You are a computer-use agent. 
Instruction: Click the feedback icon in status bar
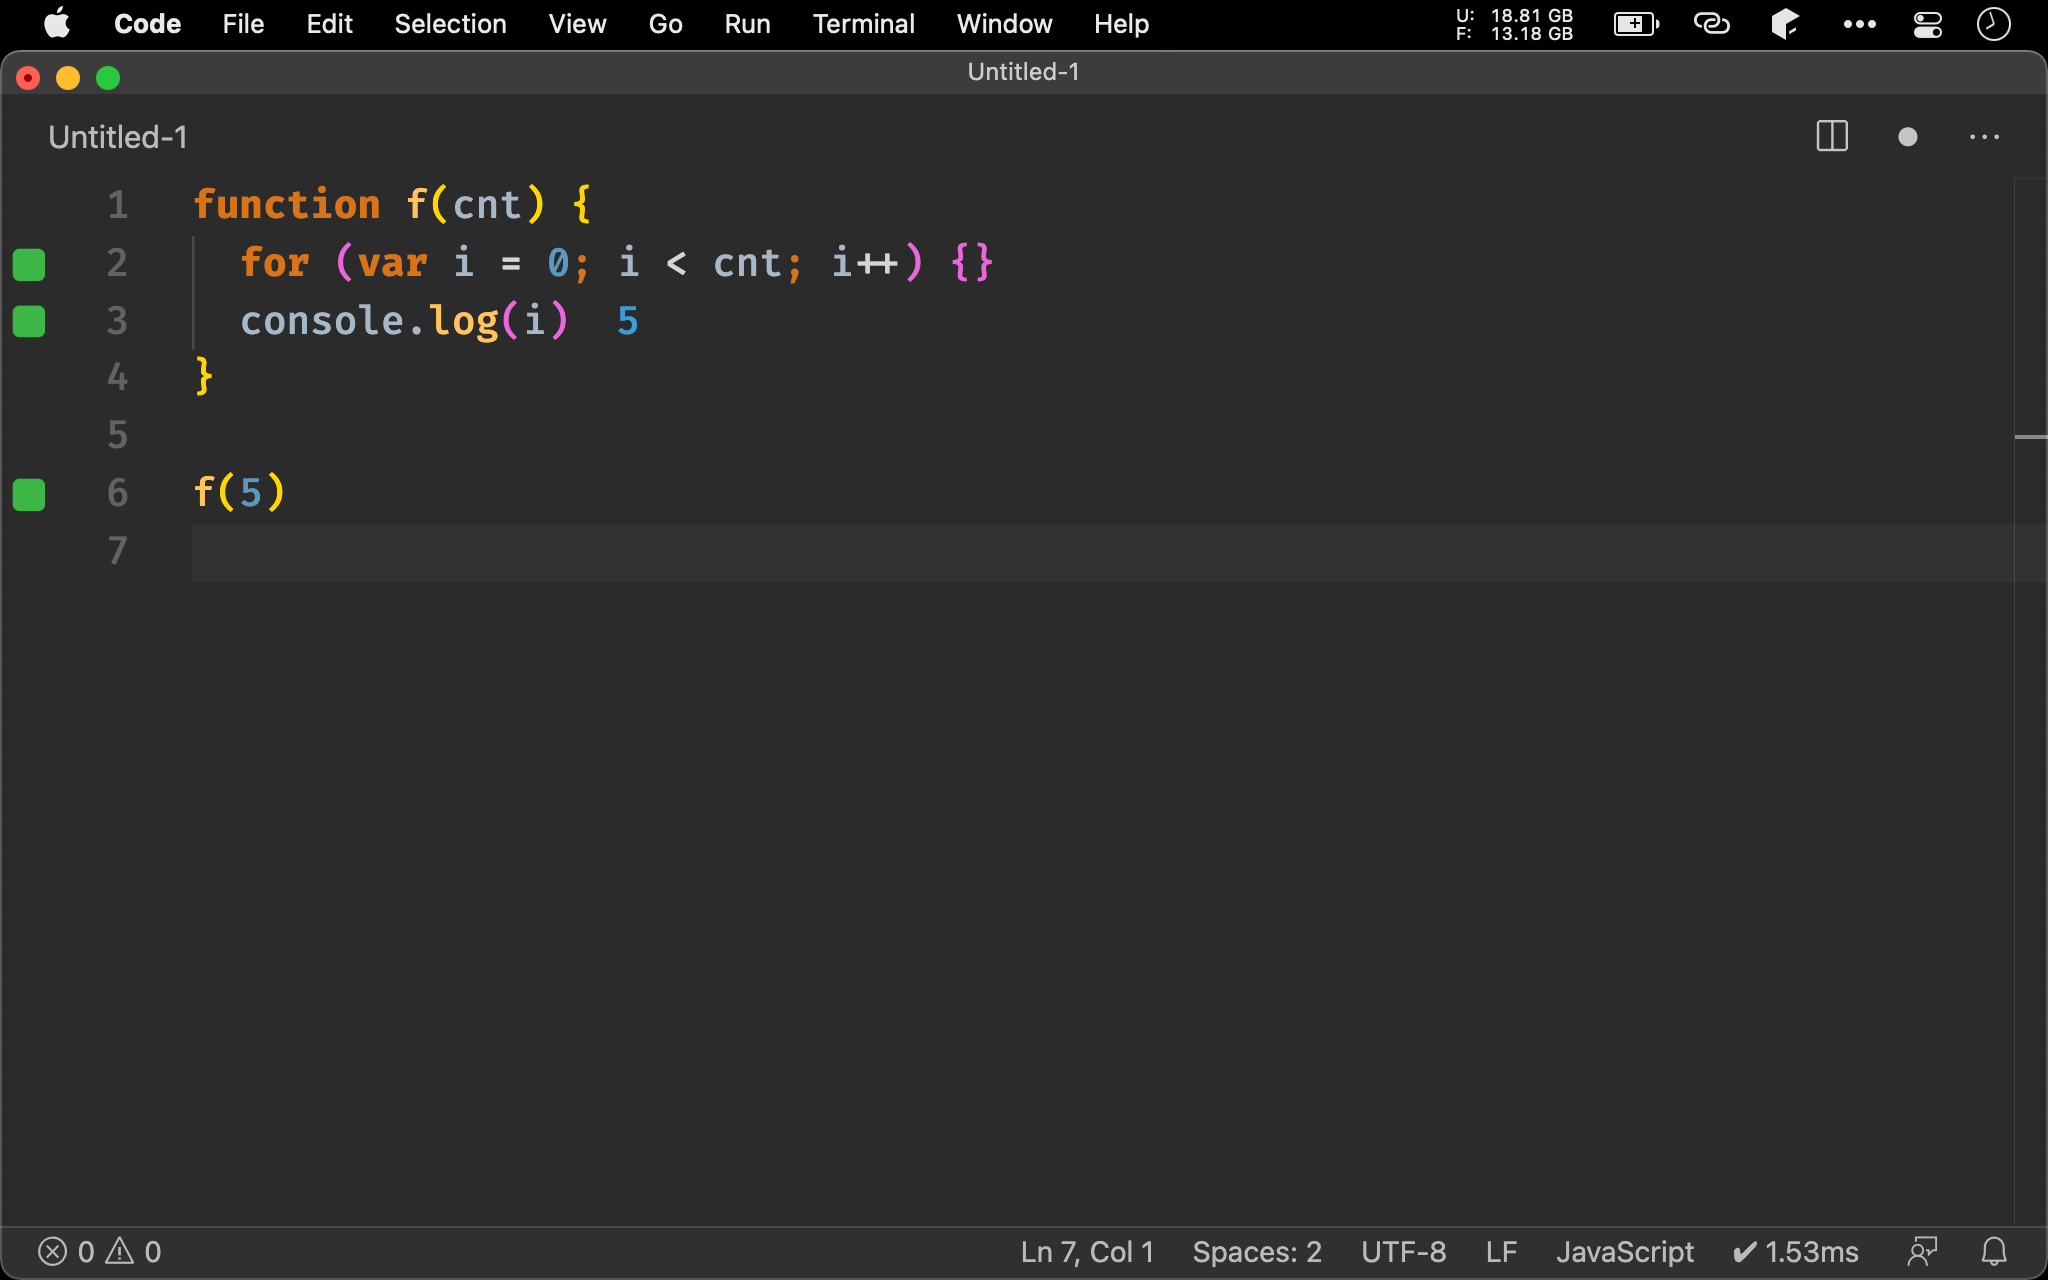(1922, 1251)
